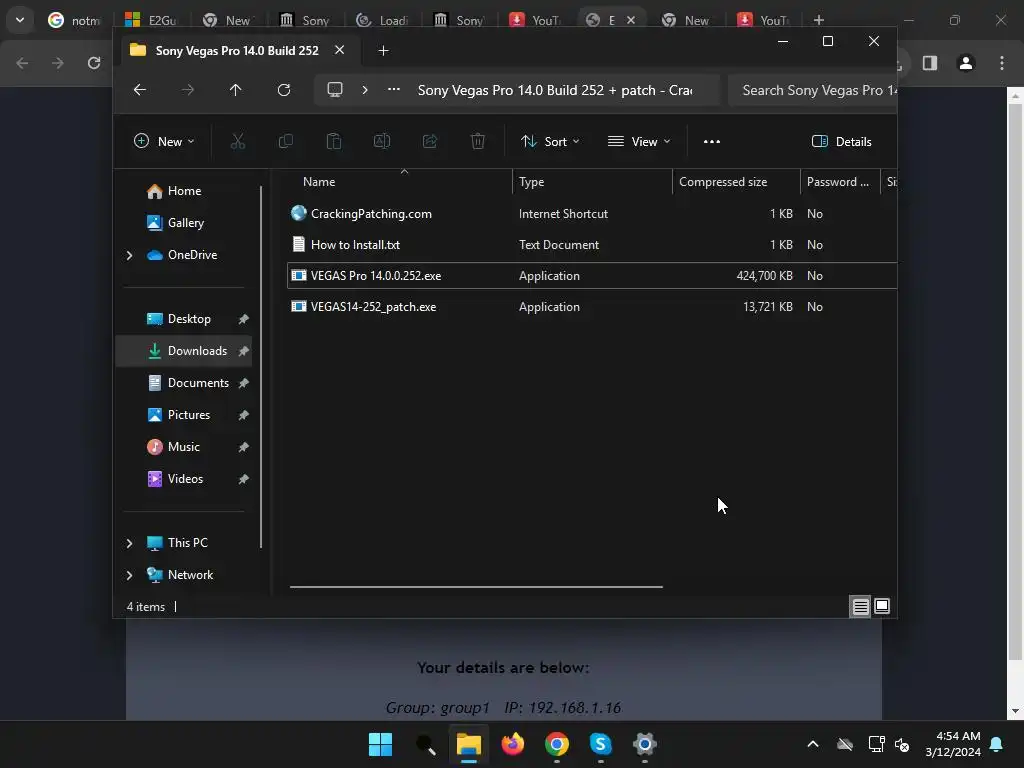Viewport: 1024px width, 768px height.
Task: Click the Paste clipboard icon
Action: 334,141
